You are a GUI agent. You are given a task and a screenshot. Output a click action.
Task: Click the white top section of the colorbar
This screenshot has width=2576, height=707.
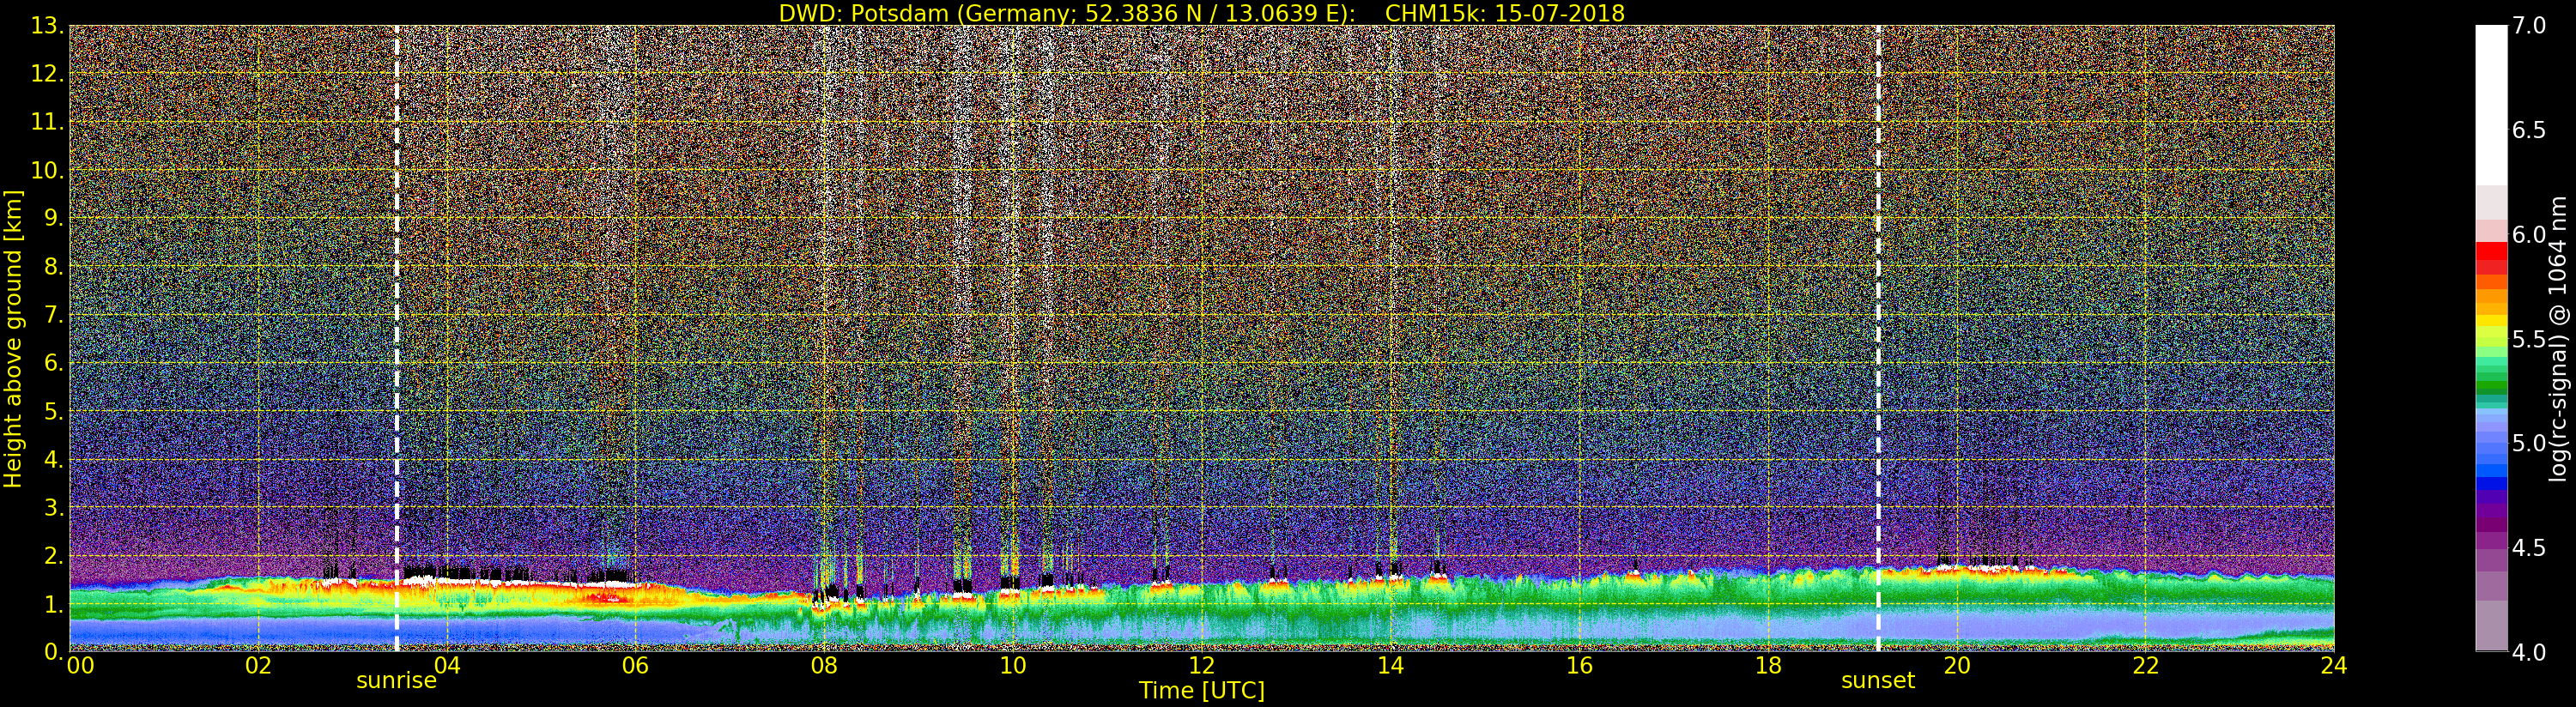click(2491, 105)
